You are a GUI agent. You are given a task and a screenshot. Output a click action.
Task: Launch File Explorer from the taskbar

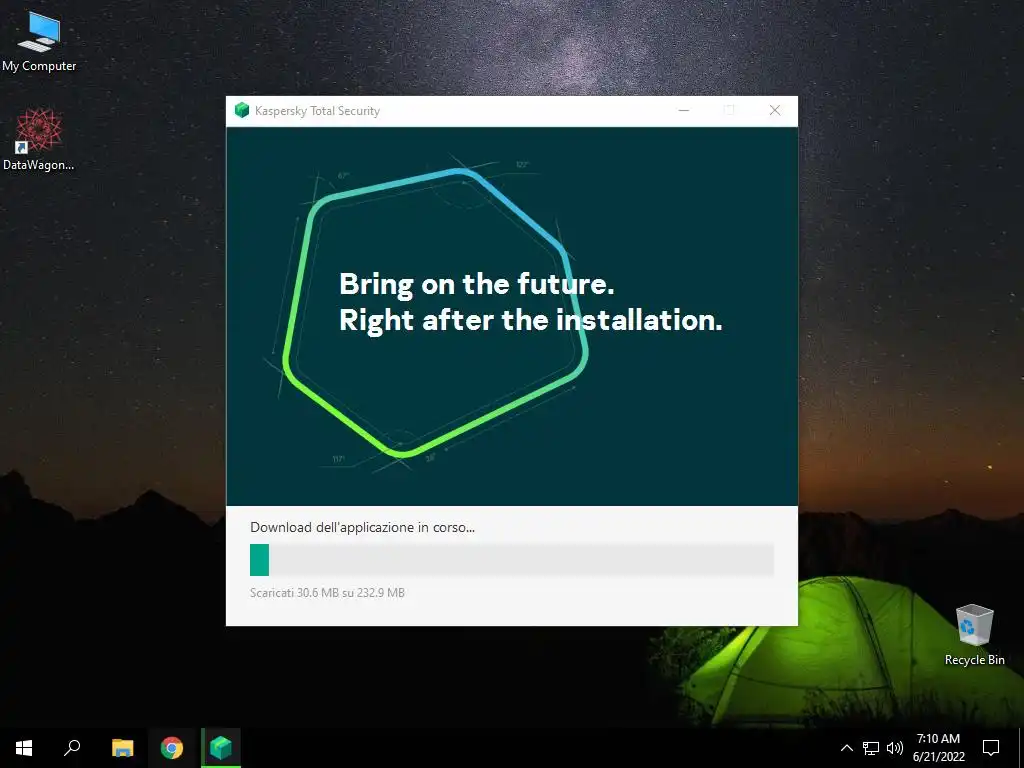pyautogui.click(x=122, y=748)
